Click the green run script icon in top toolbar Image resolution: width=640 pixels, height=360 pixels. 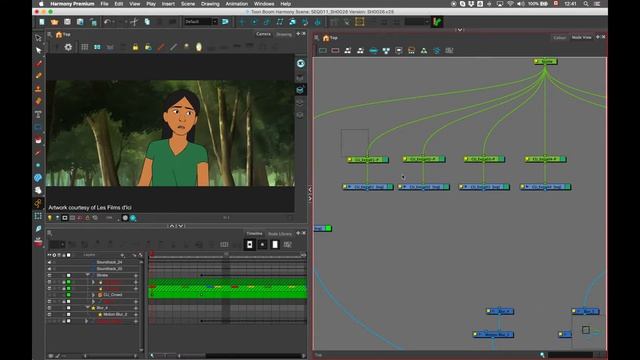click(x=438, y=22)
